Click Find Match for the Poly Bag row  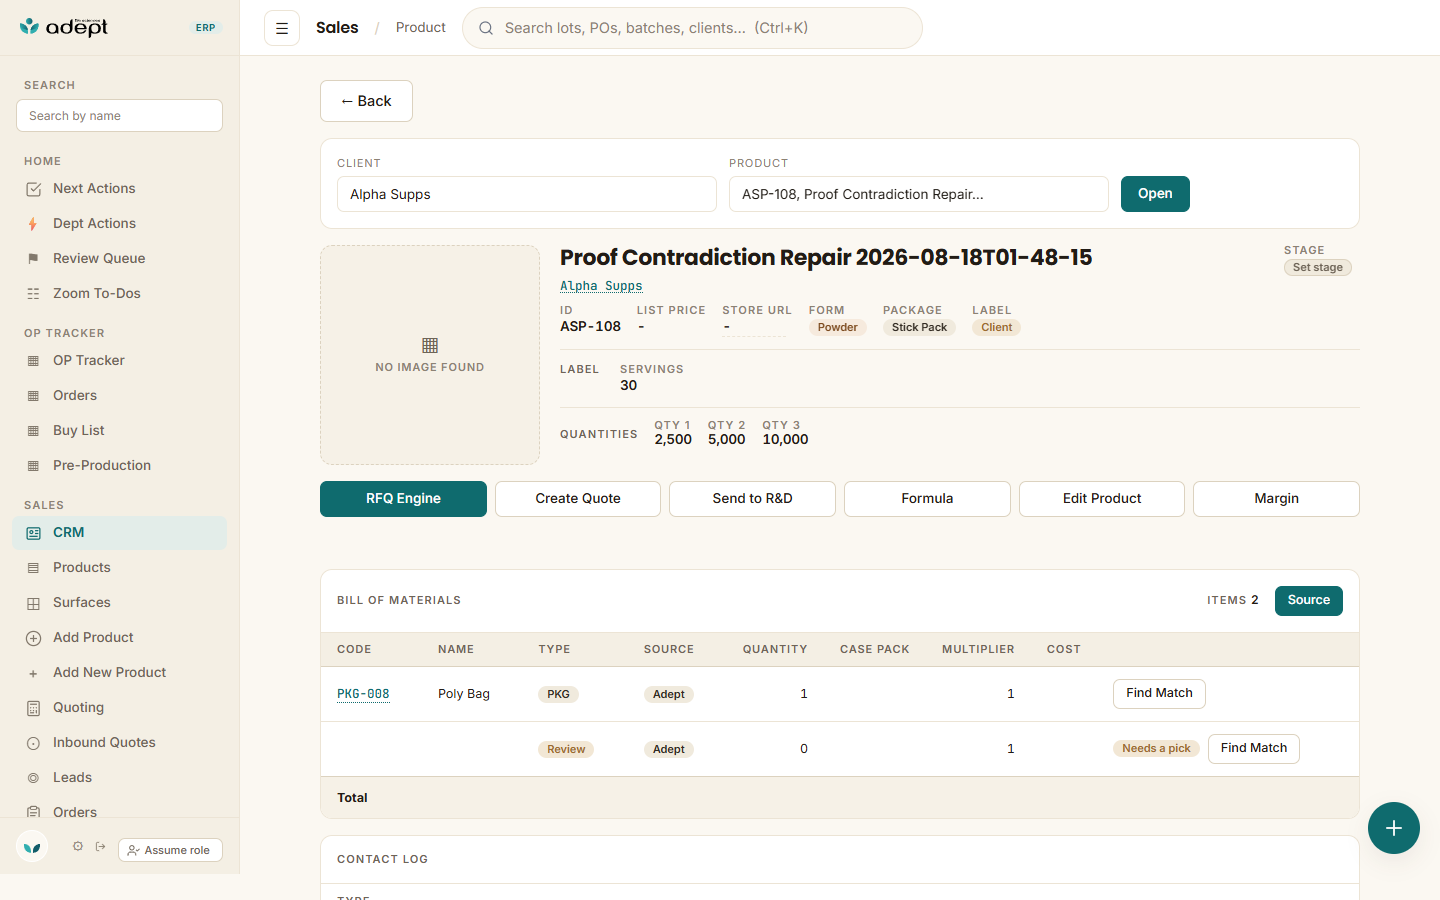click(x=1159, y=694)
